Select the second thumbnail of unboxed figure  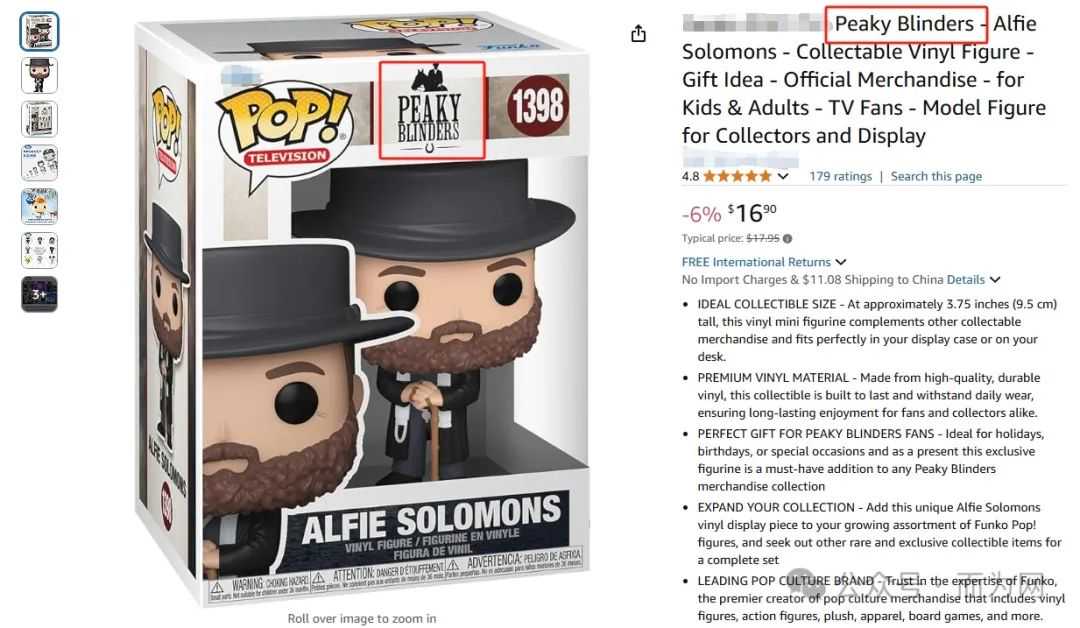[x=39, y=75]
